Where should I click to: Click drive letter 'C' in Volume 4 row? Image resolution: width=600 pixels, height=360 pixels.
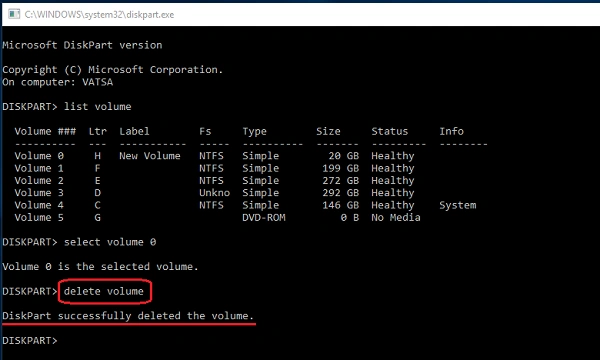(x=98, y=205)
